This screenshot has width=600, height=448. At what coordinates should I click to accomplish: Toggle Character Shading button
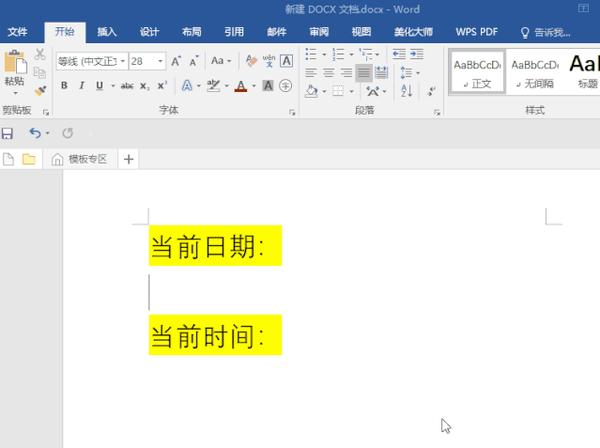click(268, 86)
